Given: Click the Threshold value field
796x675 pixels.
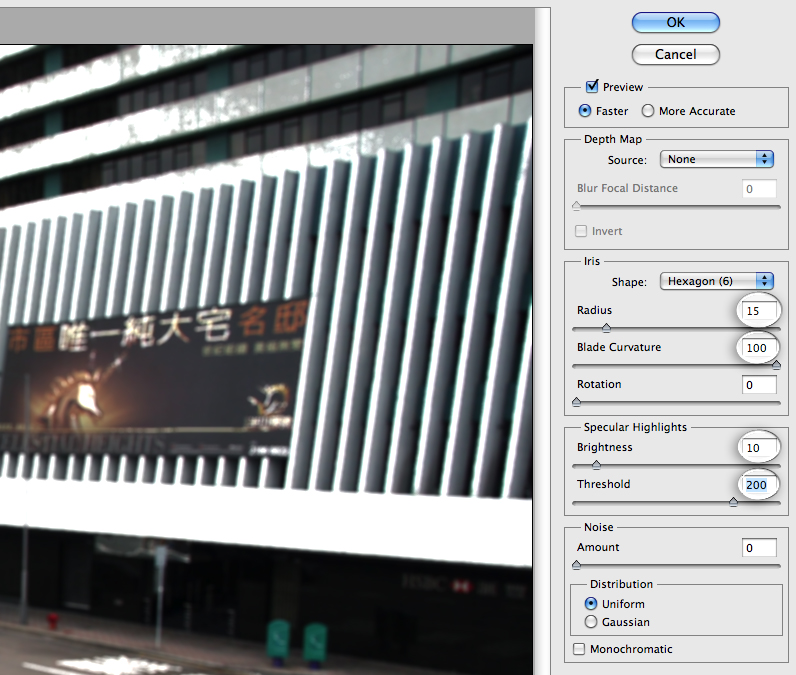Looking at the screenshot, I should coord(759,485).
